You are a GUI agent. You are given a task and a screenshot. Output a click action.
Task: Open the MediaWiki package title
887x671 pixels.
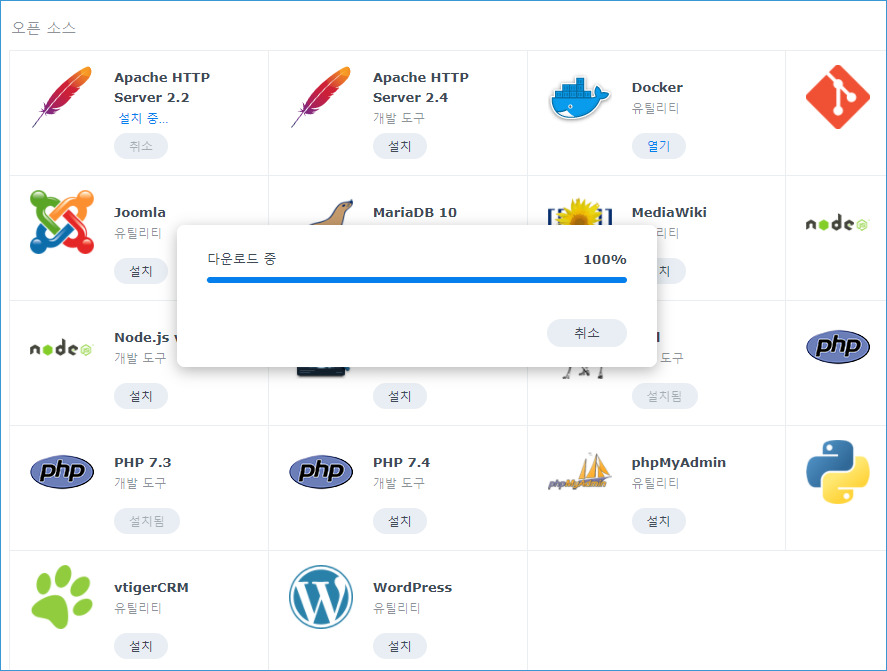pyautogui.click(x=669, y=212)
